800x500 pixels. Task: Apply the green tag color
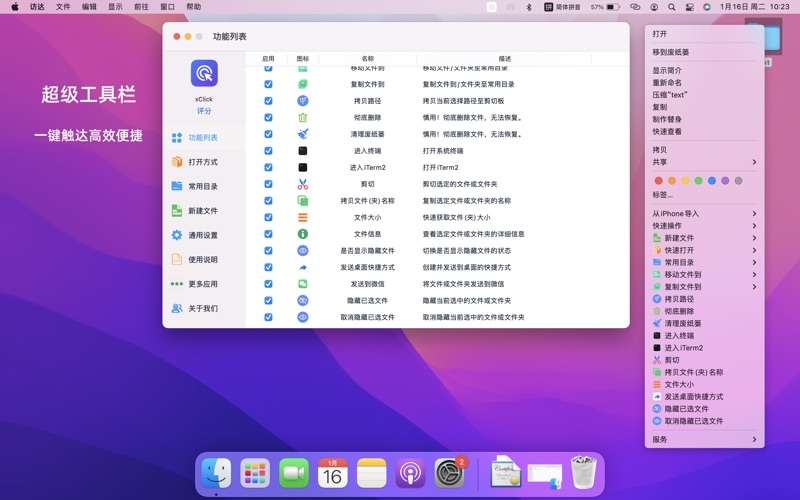pos(698,181)
